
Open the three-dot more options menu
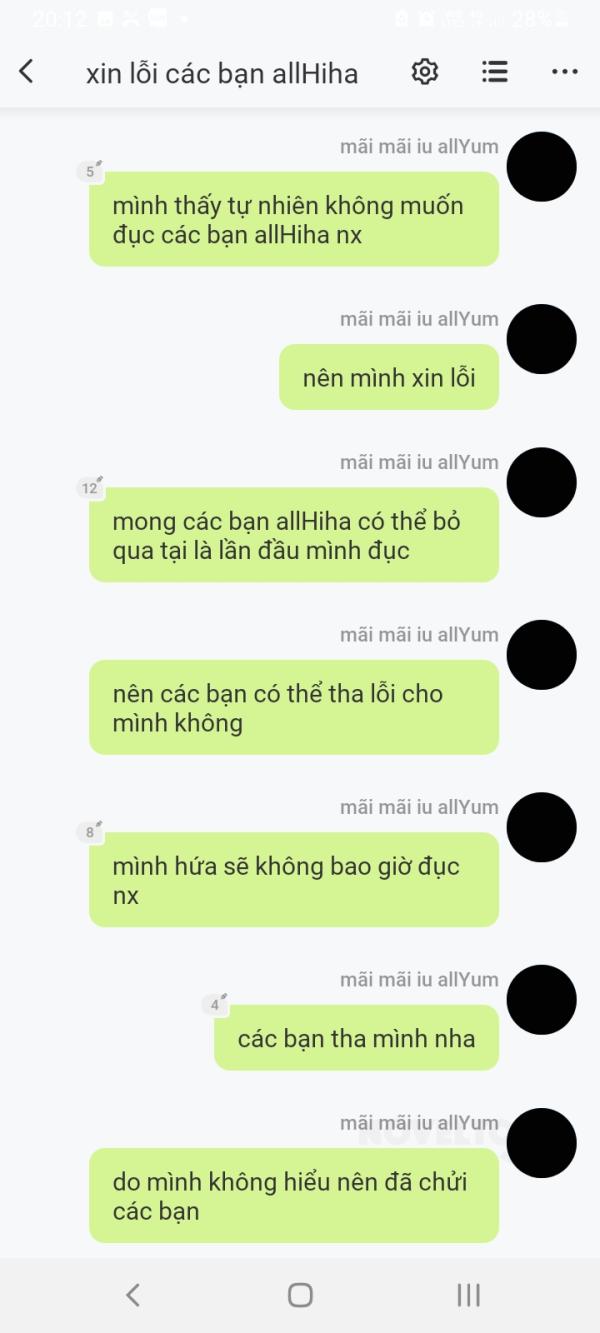565,71
